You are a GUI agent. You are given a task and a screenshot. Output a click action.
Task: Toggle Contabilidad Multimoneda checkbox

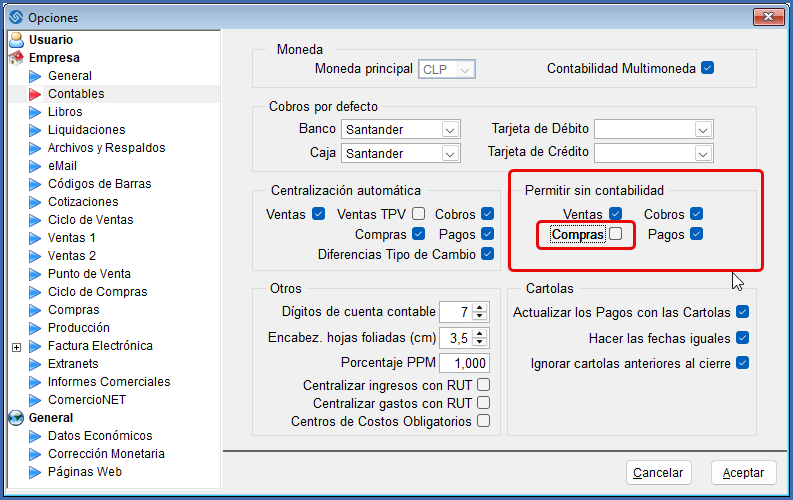[x=708, y=68]
